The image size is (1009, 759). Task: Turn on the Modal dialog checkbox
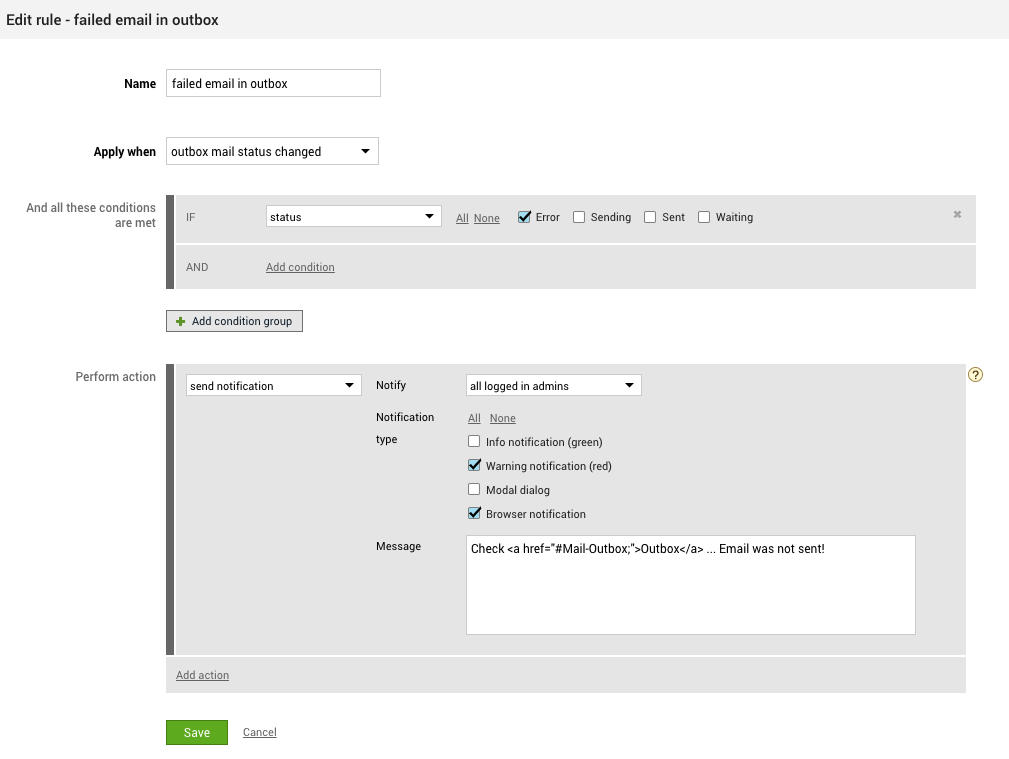pyautogui.click(x=475, y=490)
